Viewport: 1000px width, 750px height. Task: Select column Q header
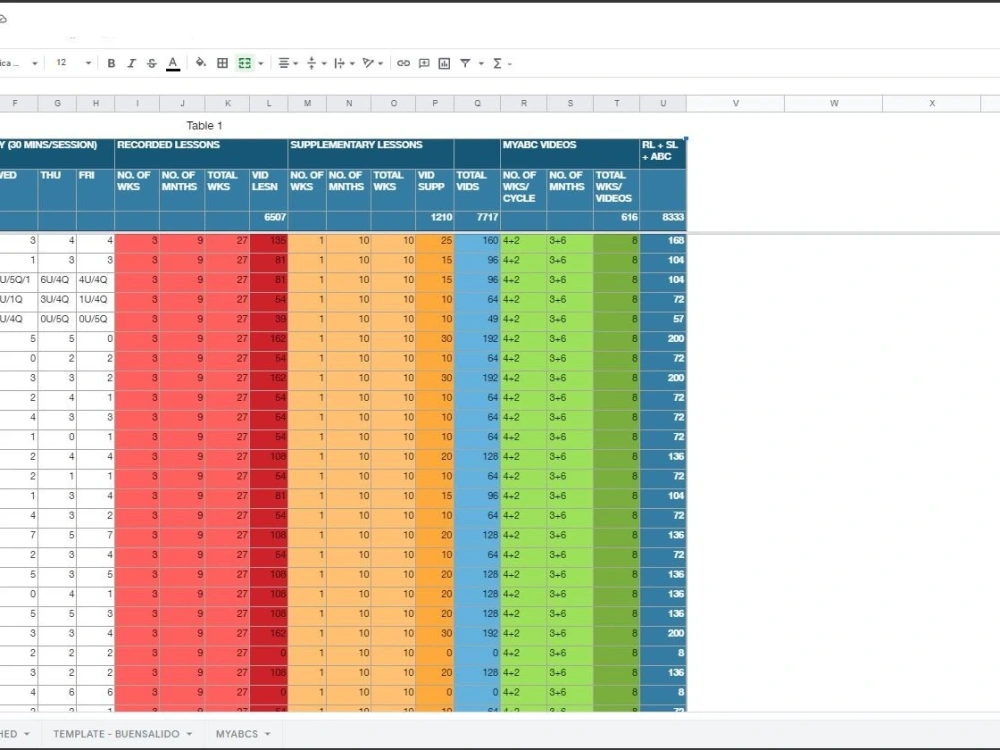click(477, 103)
